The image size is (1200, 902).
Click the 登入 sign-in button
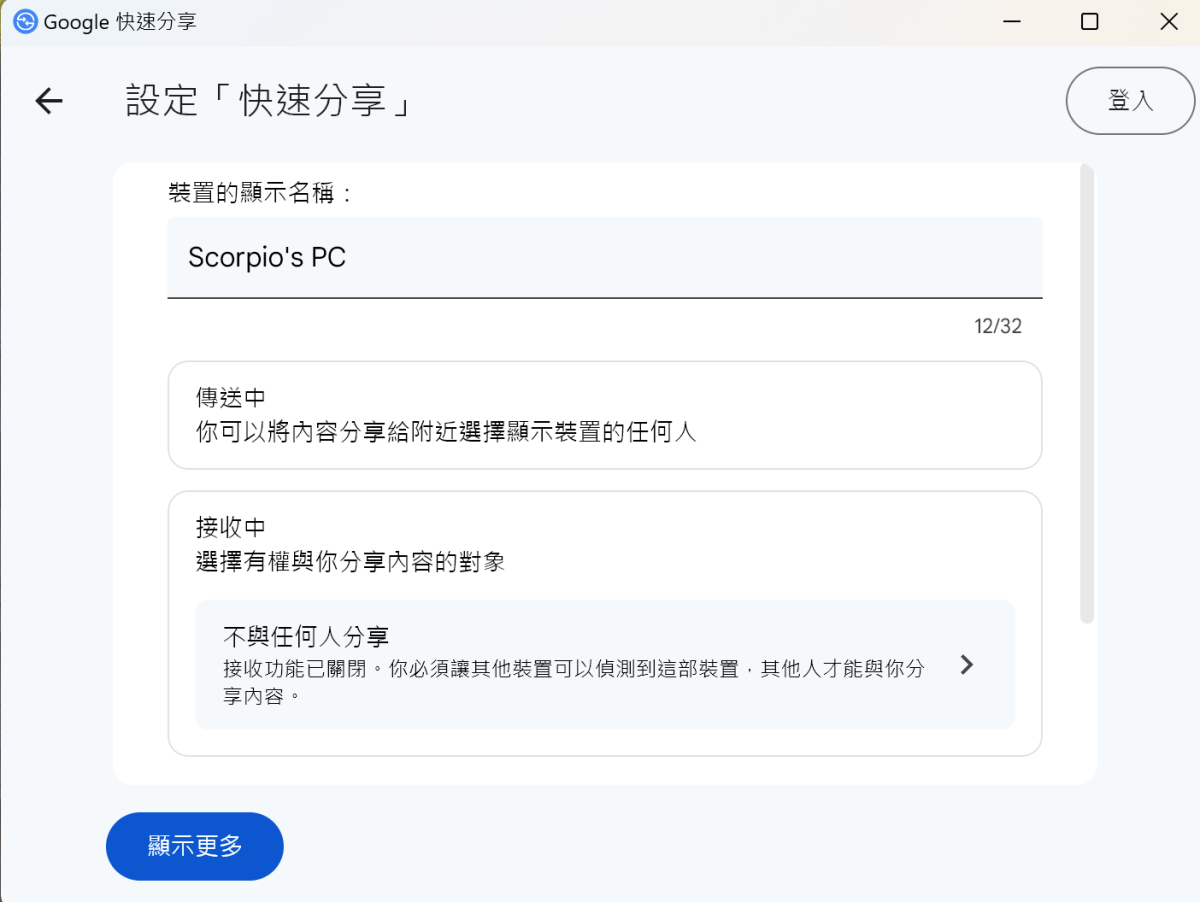tap(1130, 100)
